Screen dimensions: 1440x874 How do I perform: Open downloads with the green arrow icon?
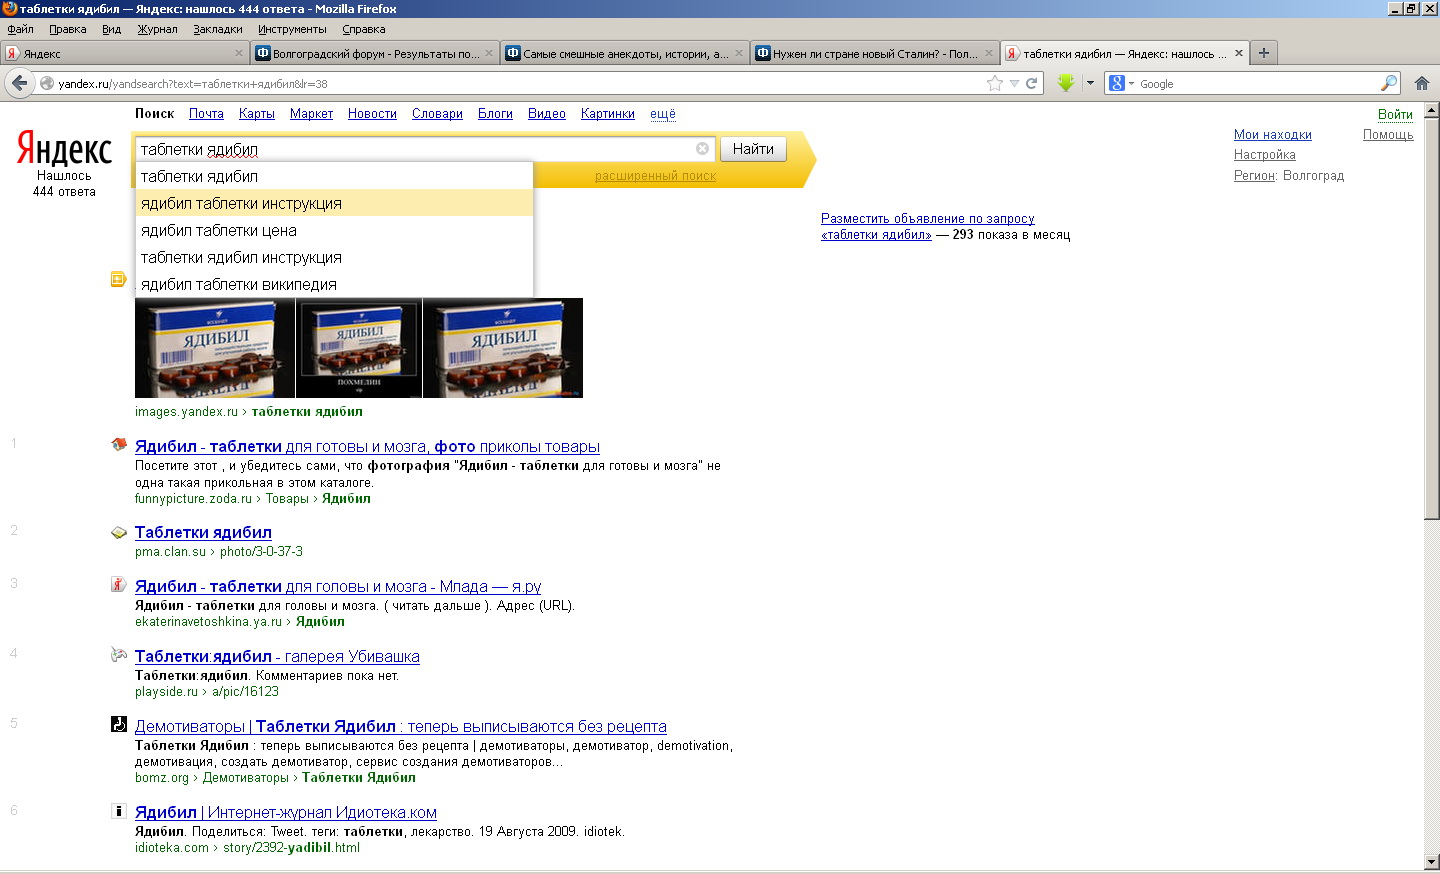1066,83
